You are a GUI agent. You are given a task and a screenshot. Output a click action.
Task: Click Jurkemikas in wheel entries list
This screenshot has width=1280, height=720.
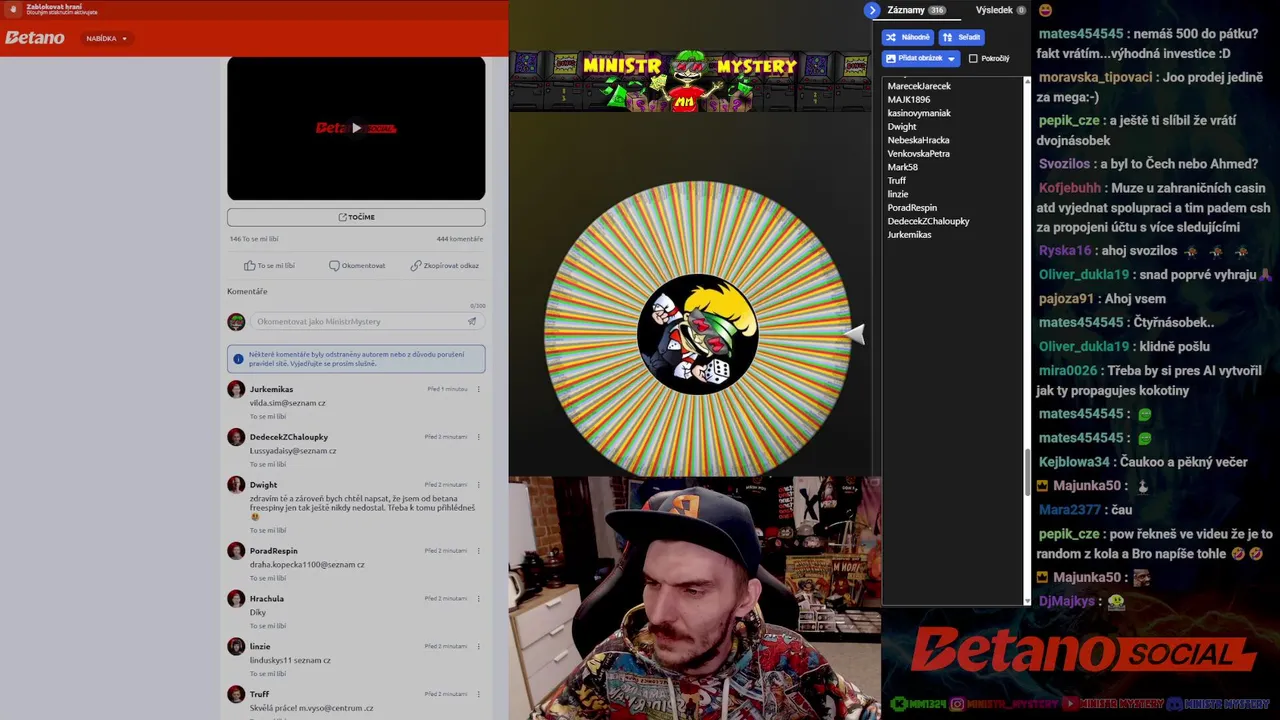909,235
